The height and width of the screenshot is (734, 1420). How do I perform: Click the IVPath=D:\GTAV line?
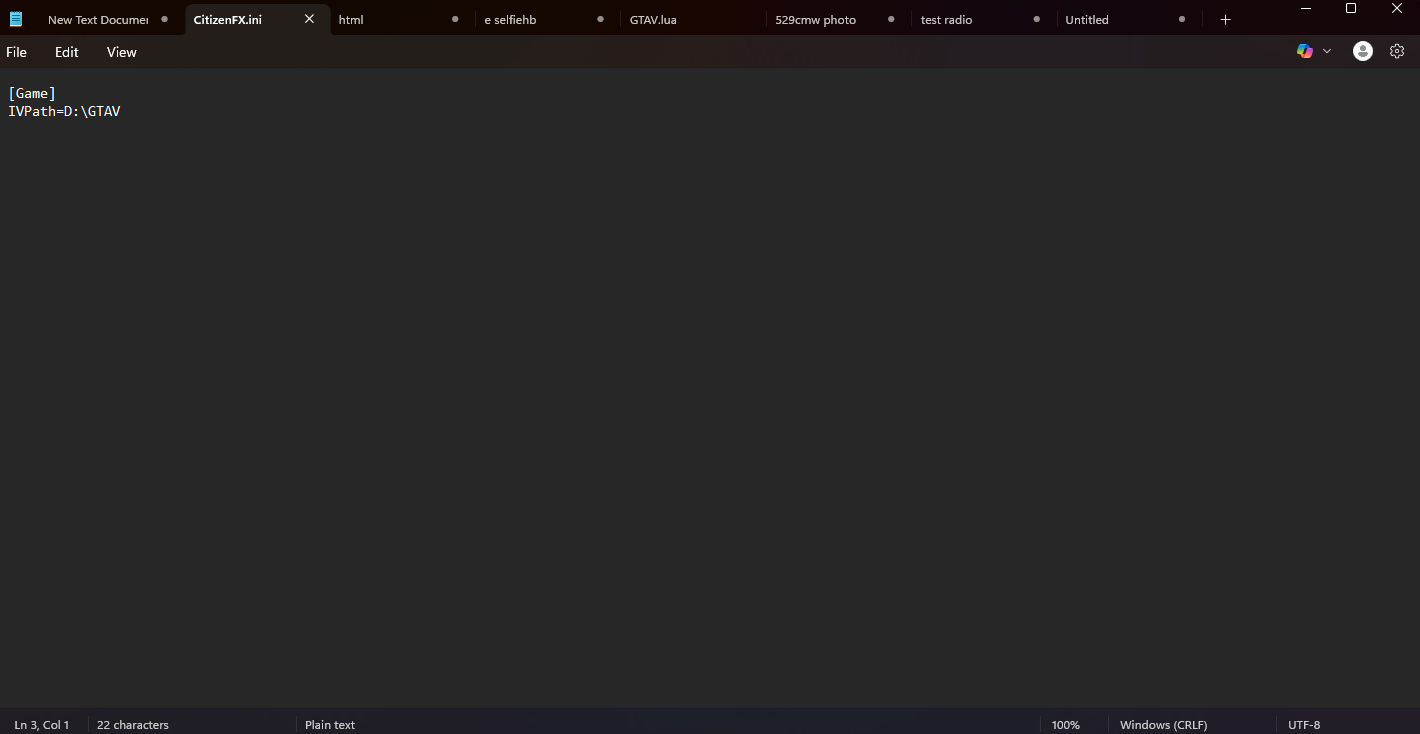pos(64,111)
